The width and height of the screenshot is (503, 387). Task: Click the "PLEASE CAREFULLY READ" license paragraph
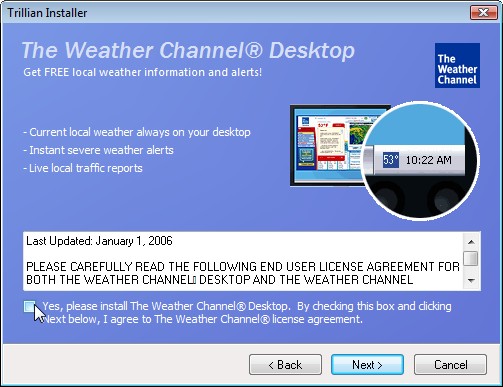click(243, 273)
